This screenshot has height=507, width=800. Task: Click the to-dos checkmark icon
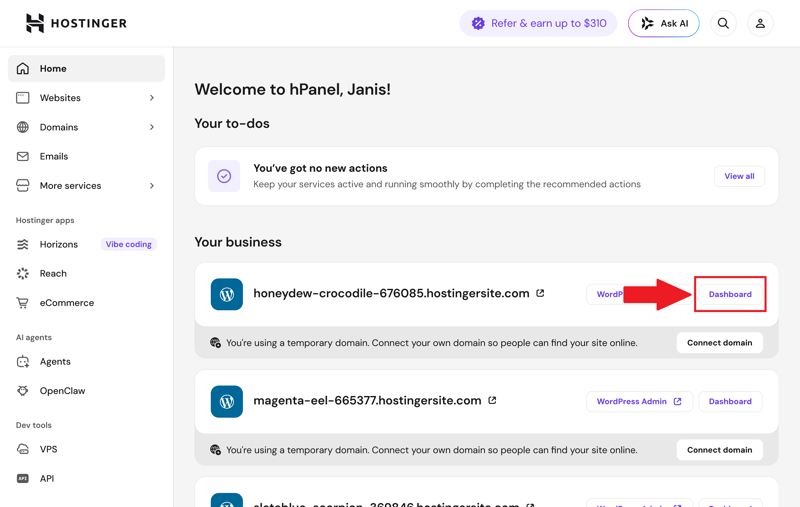point(224,176)
